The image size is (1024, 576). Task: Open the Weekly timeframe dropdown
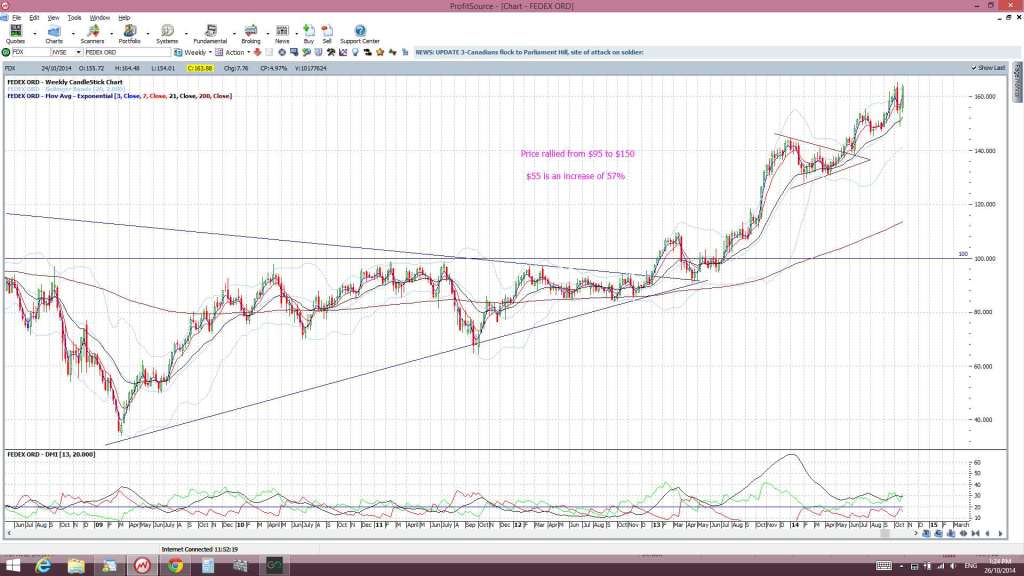pyautogui.click(x=210, y=52)
